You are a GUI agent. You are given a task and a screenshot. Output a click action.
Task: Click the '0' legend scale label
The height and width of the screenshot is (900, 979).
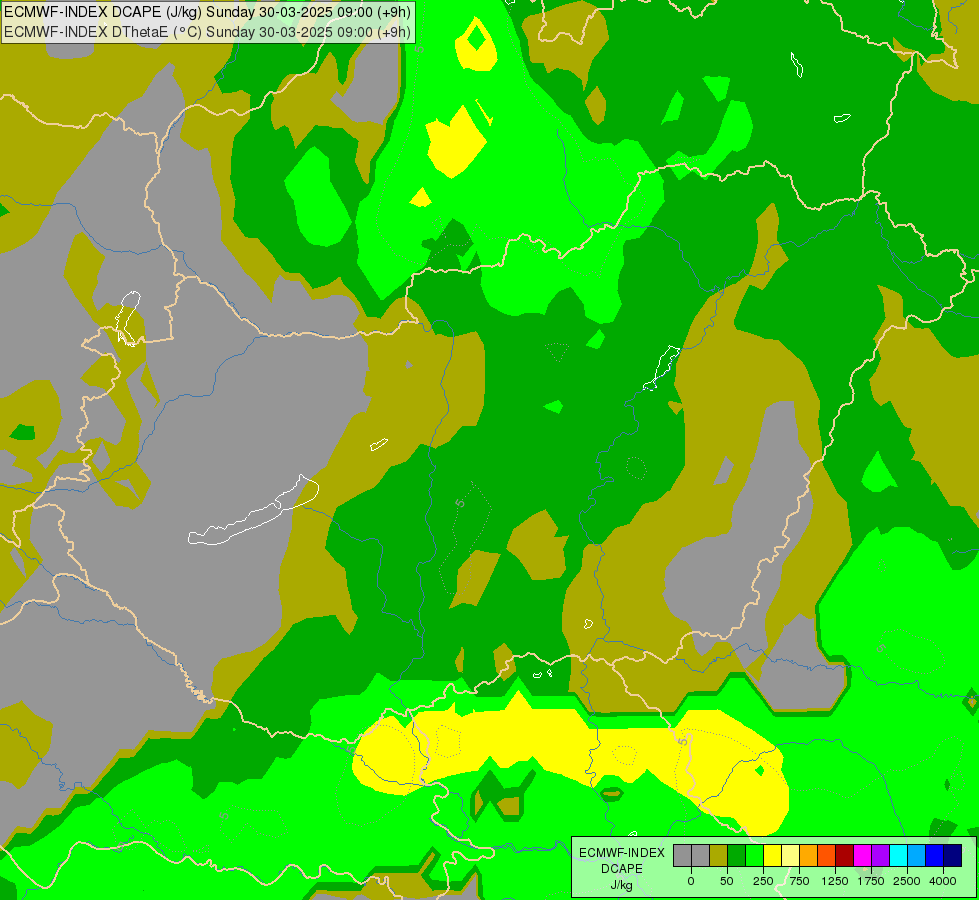(691, 881)
